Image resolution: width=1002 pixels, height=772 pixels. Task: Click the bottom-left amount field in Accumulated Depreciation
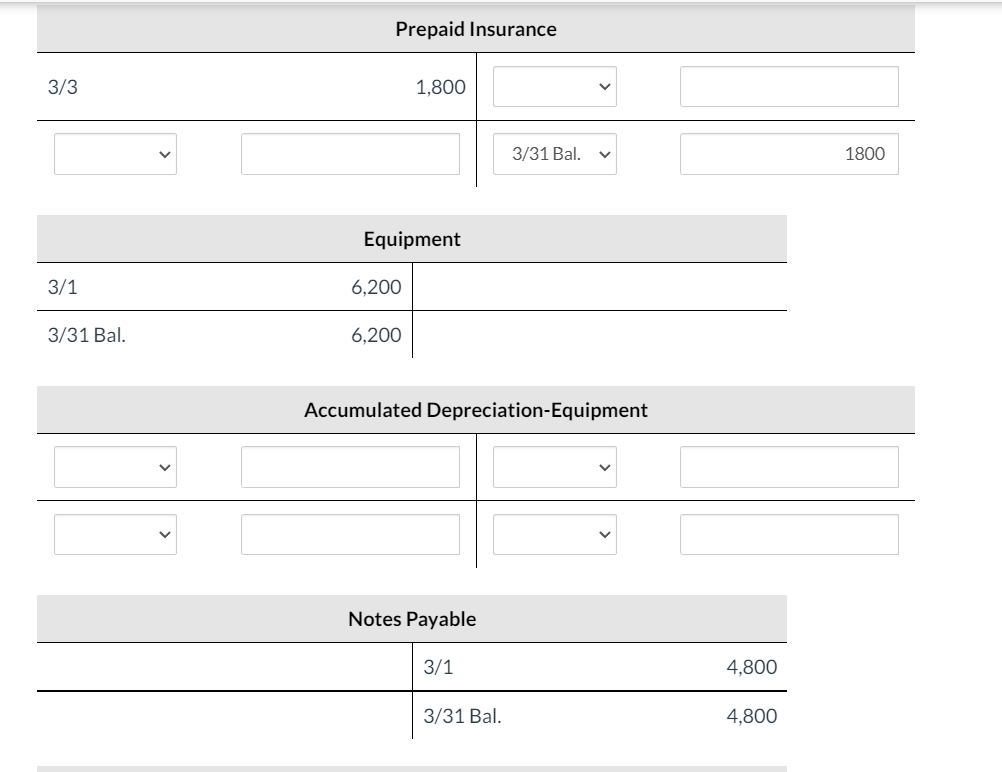coord(348,534)
